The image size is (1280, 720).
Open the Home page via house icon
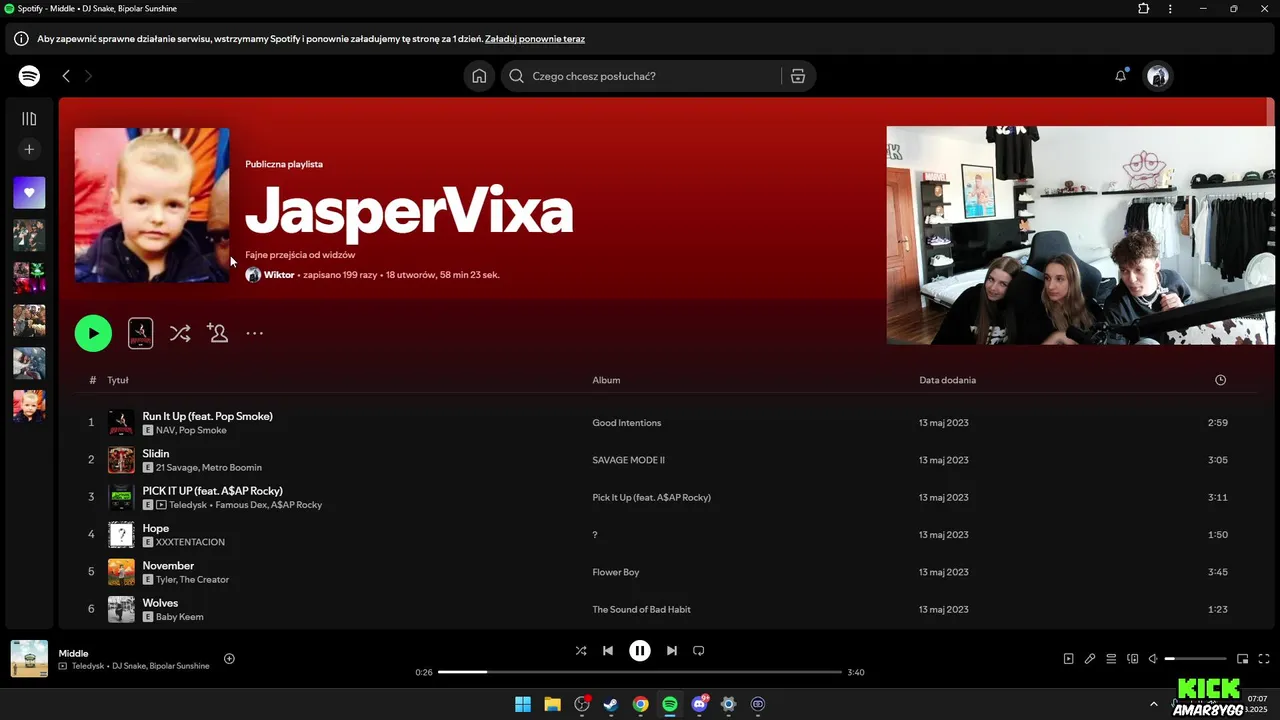(x=479, y=76)
